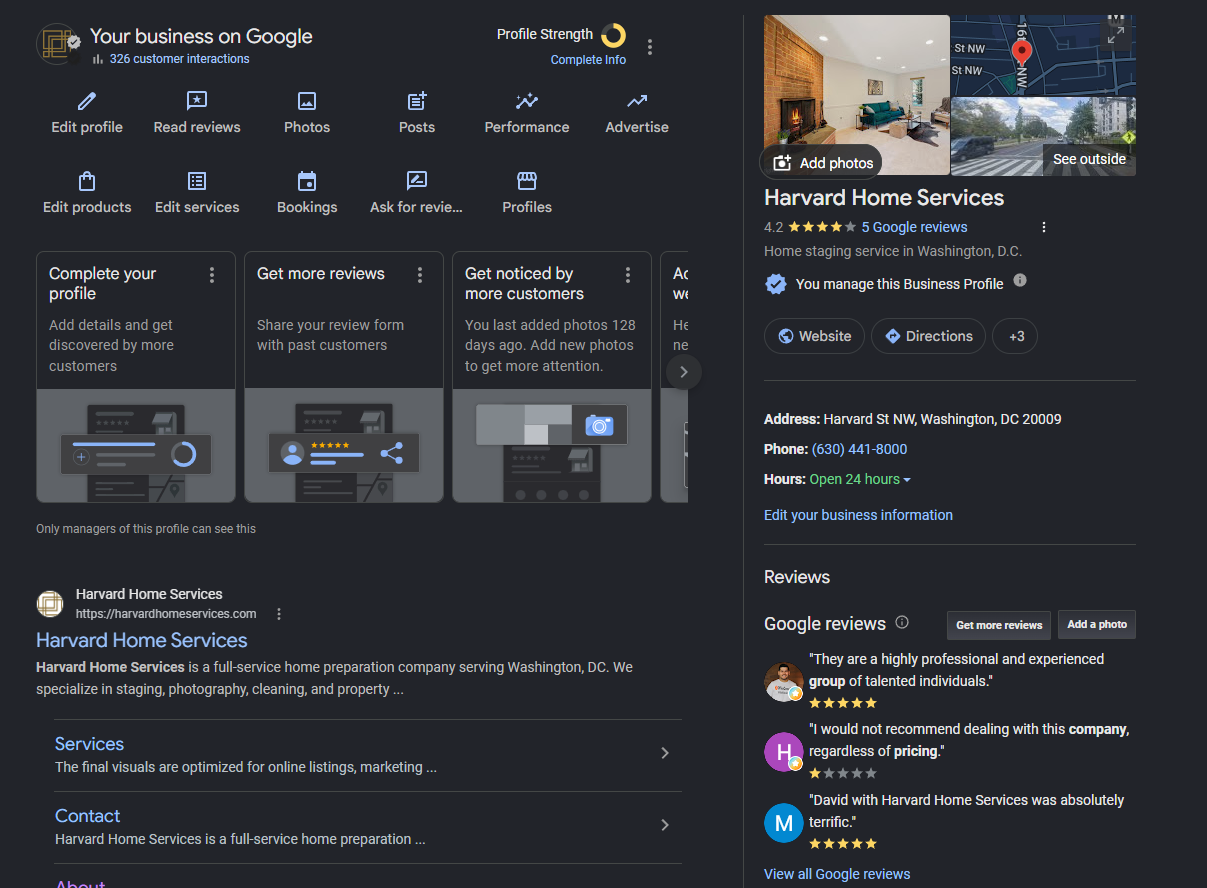Open the Photos icon
The width and height of the screenshot is (1207, 888).
[307, 101]
